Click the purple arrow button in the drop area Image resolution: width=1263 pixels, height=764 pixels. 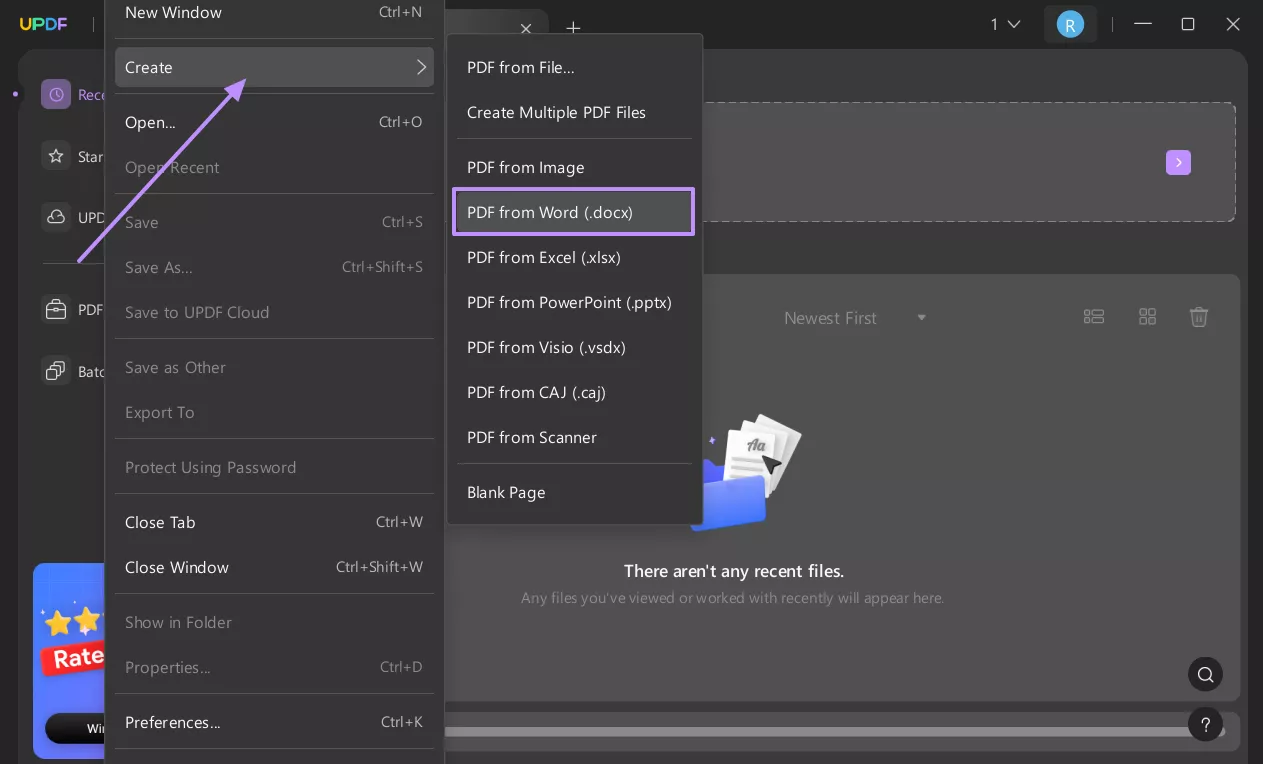[1178, 162]
